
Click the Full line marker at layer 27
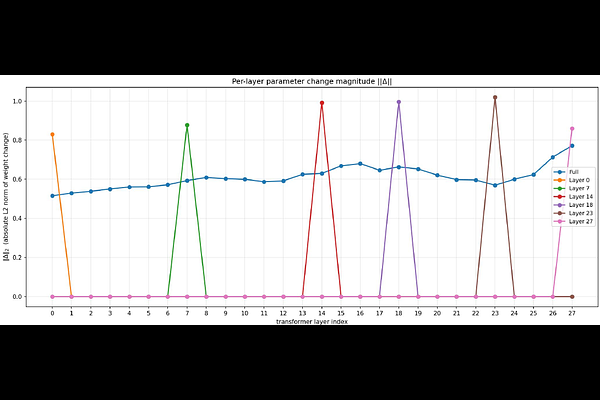pos(572,146)
